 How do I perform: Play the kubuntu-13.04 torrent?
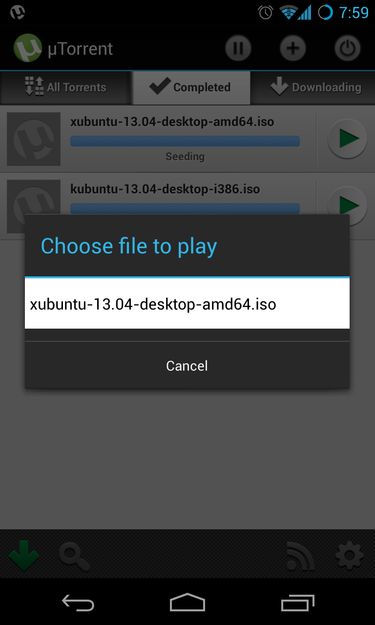[347, 206]
